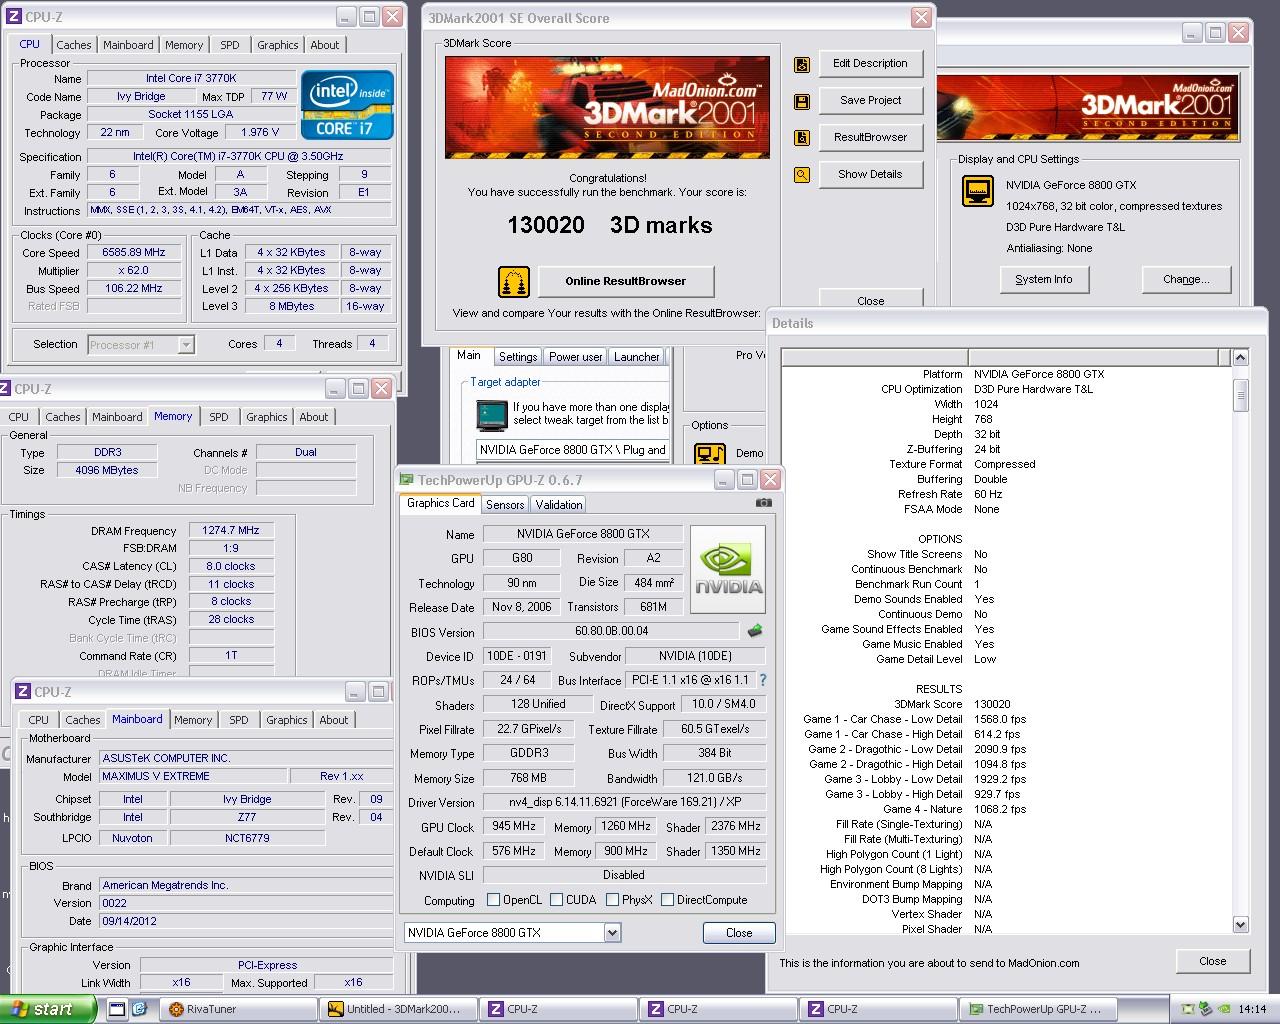
Task: Switch to Mainboard tab in top CPU-Z
Action: point(128,45)
